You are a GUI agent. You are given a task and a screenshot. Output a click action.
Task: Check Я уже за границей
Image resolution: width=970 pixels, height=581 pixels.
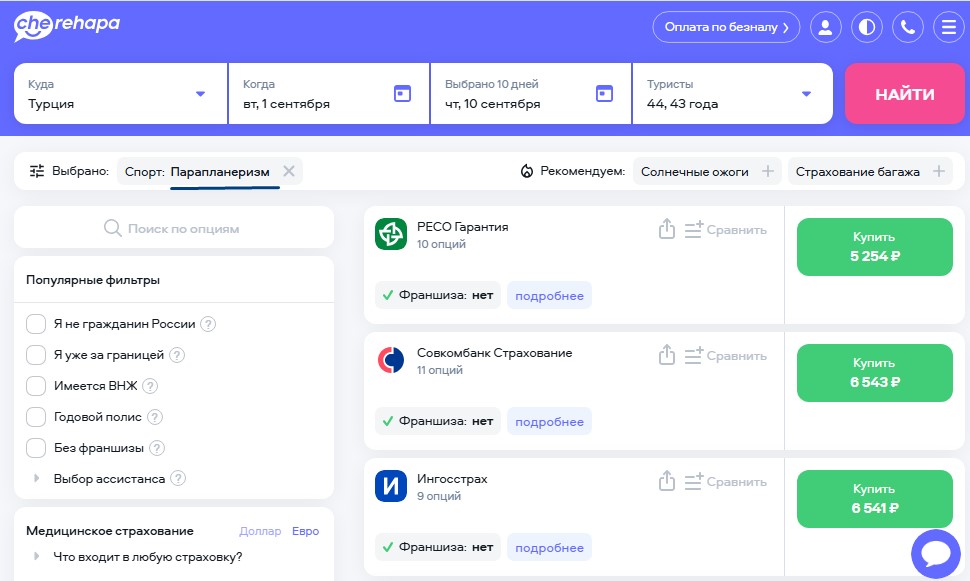tap(36, 355)
